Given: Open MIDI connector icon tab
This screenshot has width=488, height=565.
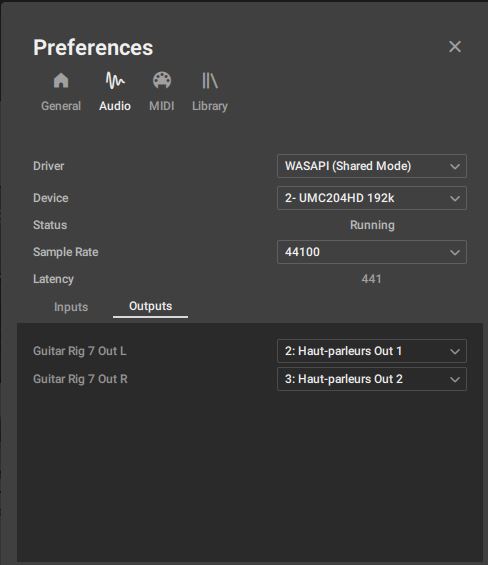Looking at the screenshot, I should pyautogui.click(x=162, y=80).
